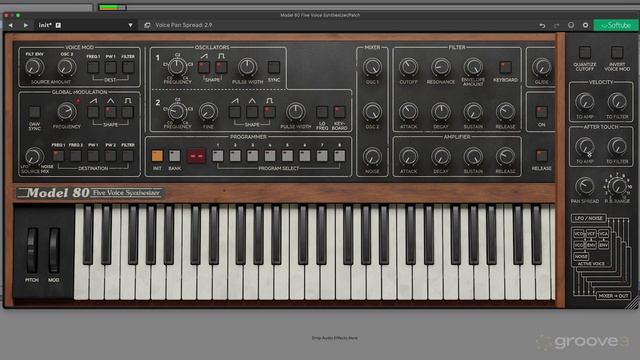Toggle Global Modulation FREQ 2 destination
Image resolution: width=640 pixels, height=360 pixels.
(76, 156)
